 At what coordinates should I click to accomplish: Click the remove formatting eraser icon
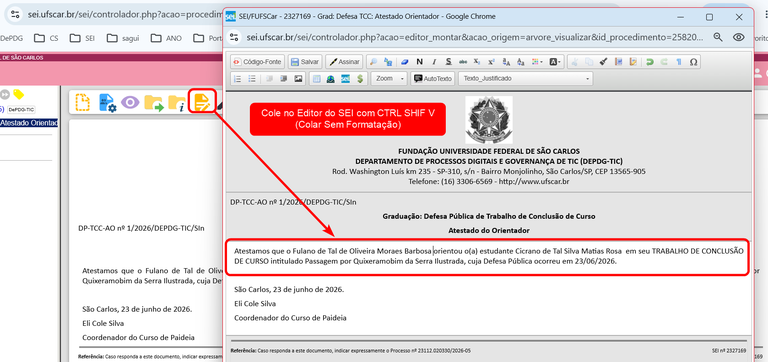[x=405, y=62]
